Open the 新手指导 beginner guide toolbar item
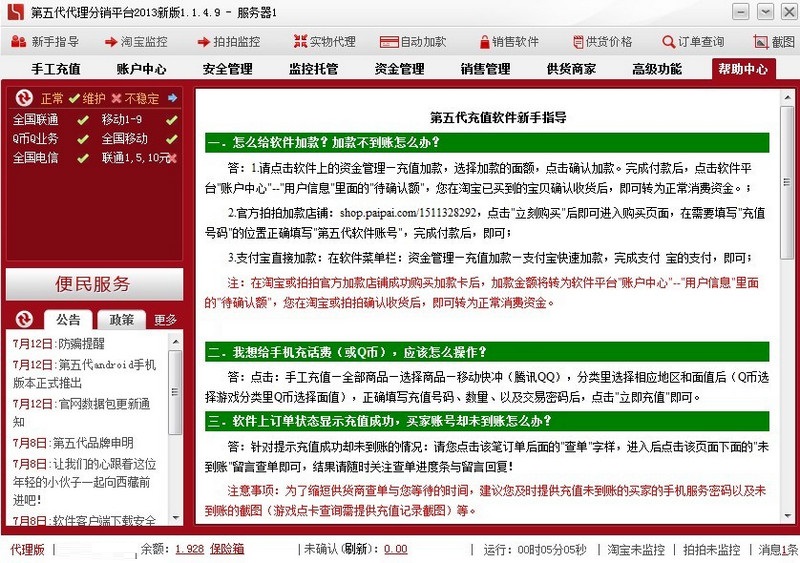Image resolution: width=800 pixels, height=563 pixels. [x=45, y=42]
